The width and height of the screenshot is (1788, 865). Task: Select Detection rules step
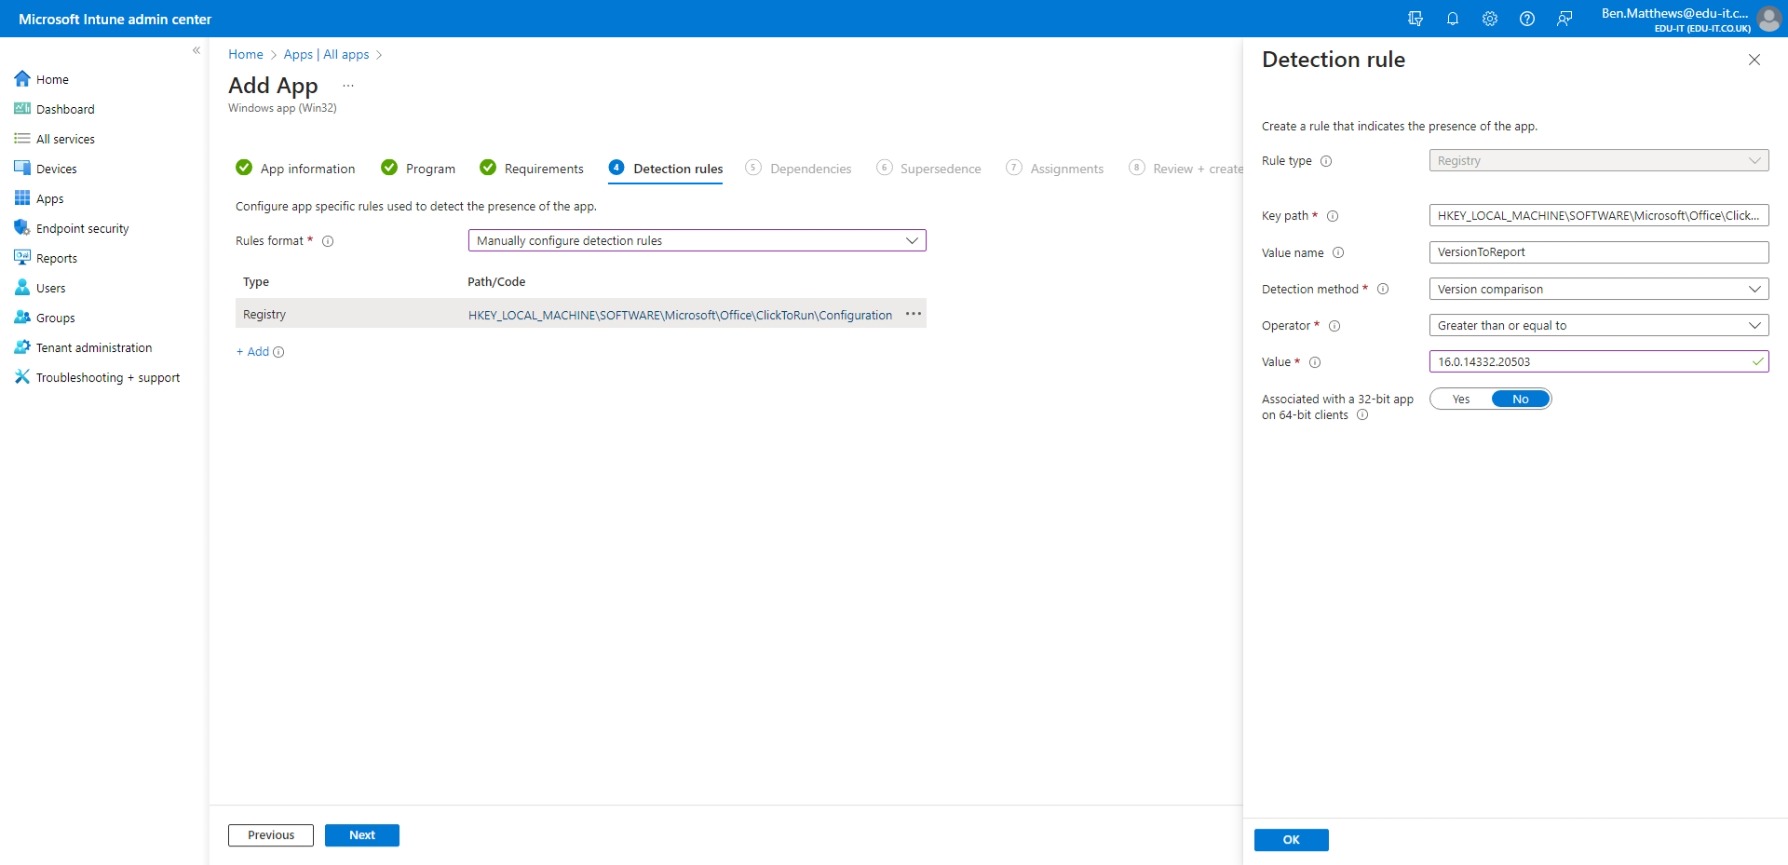pos(666,168)
